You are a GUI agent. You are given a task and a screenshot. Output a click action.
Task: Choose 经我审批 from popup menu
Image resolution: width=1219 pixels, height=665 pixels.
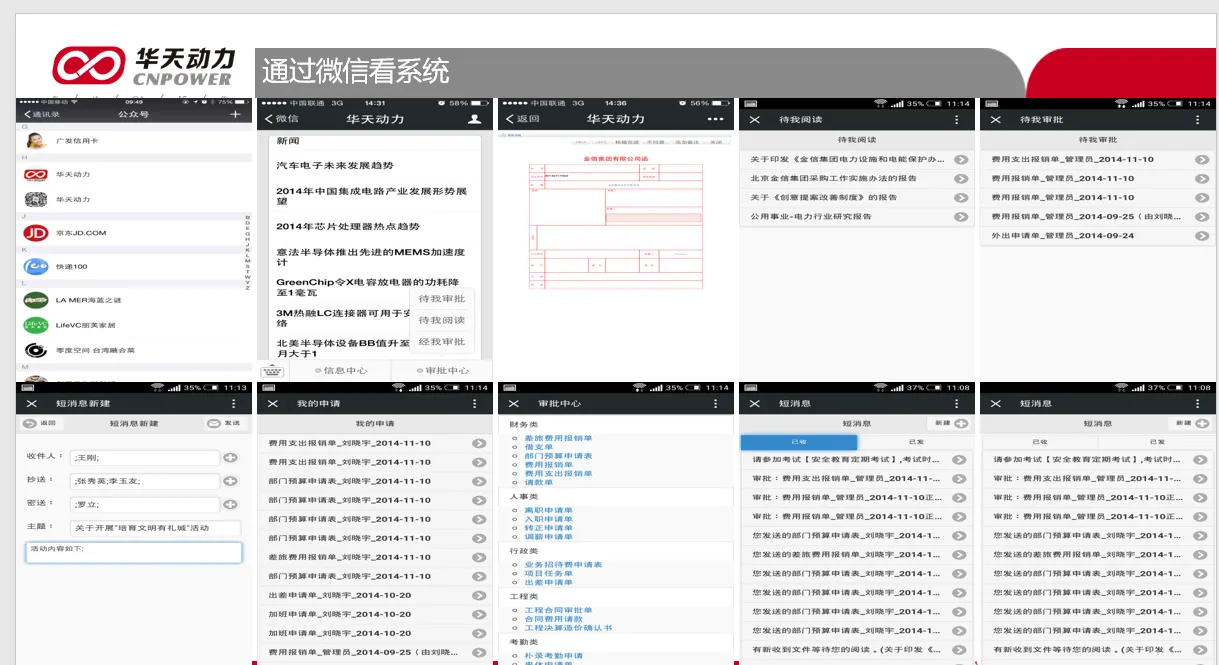click(441, 342)
